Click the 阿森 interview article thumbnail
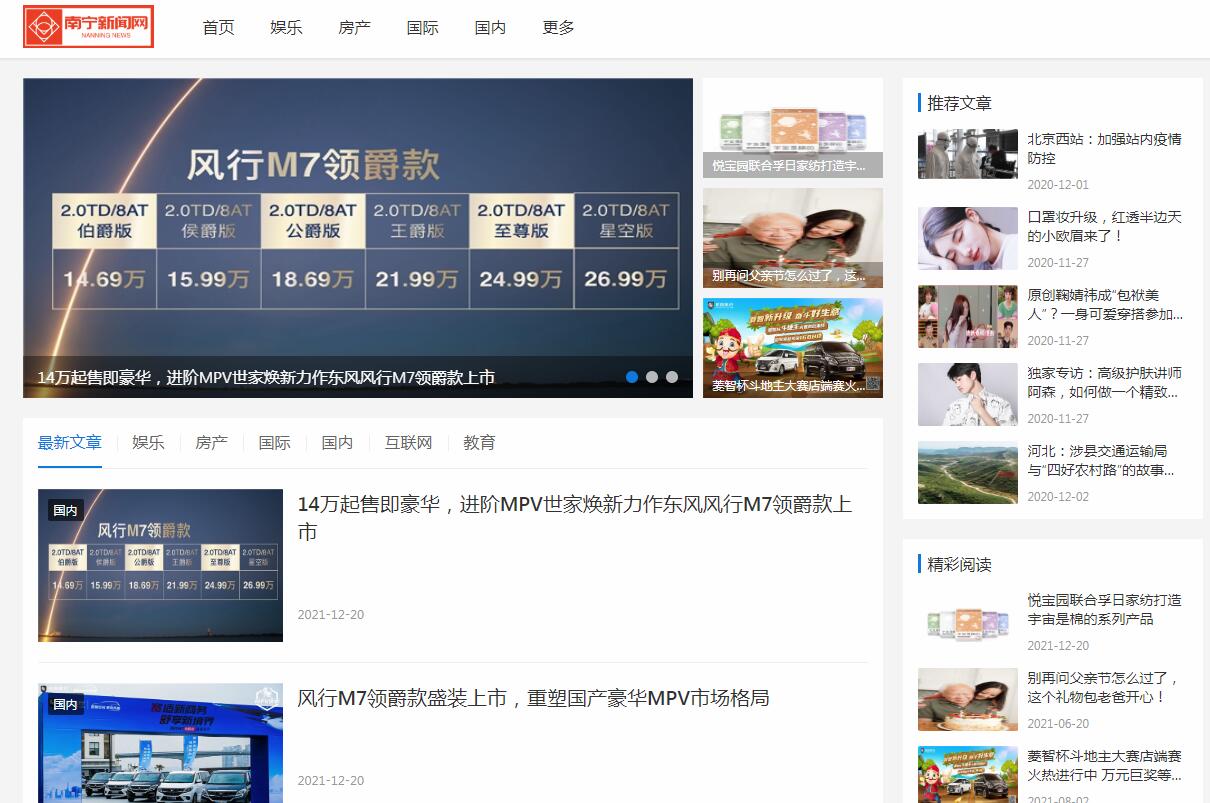1210x803 pixels. pos(968,394)
